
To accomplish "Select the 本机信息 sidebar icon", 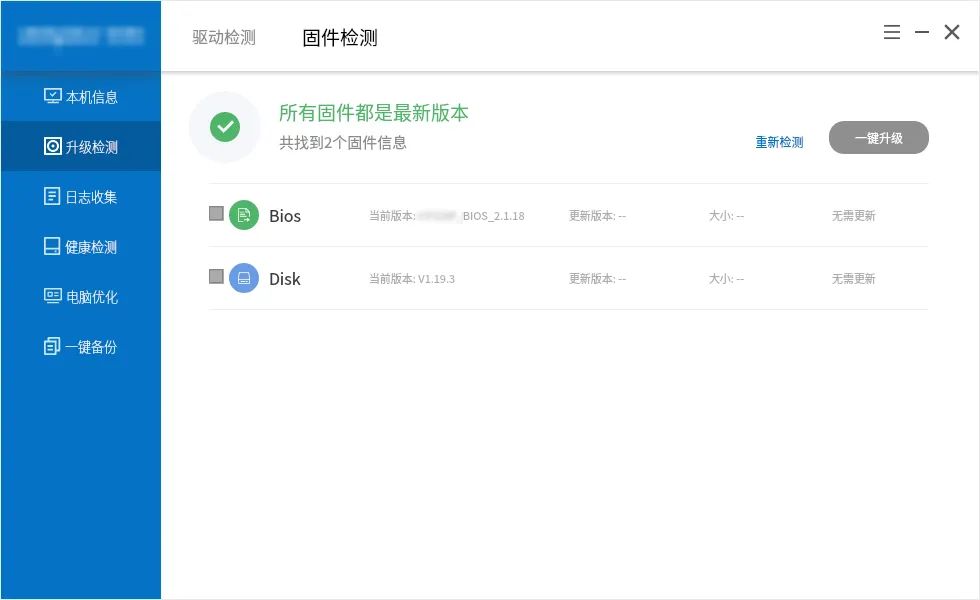I will click(53, 96).
